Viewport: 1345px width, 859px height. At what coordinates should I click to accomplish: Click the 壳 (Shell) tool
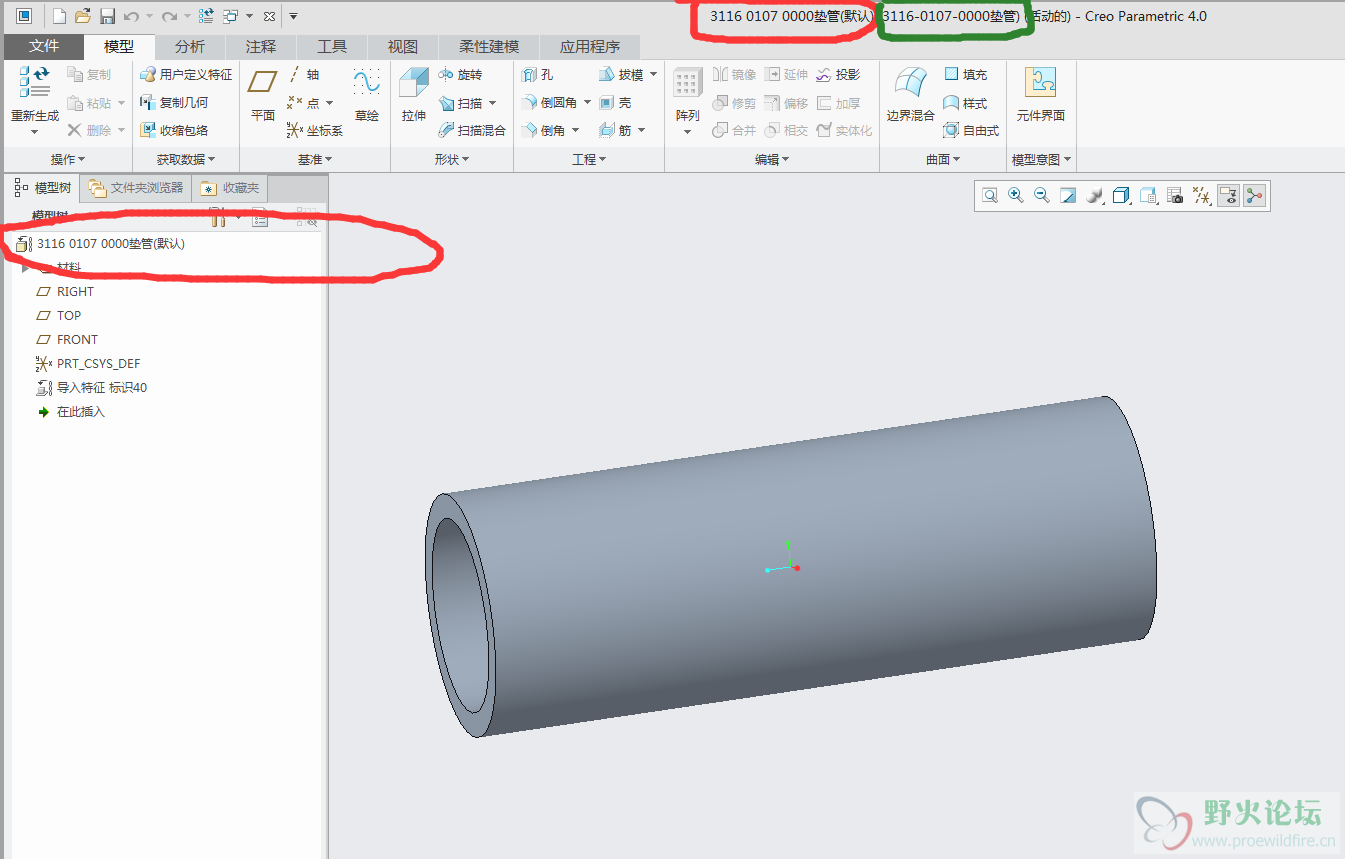(615, 102)
